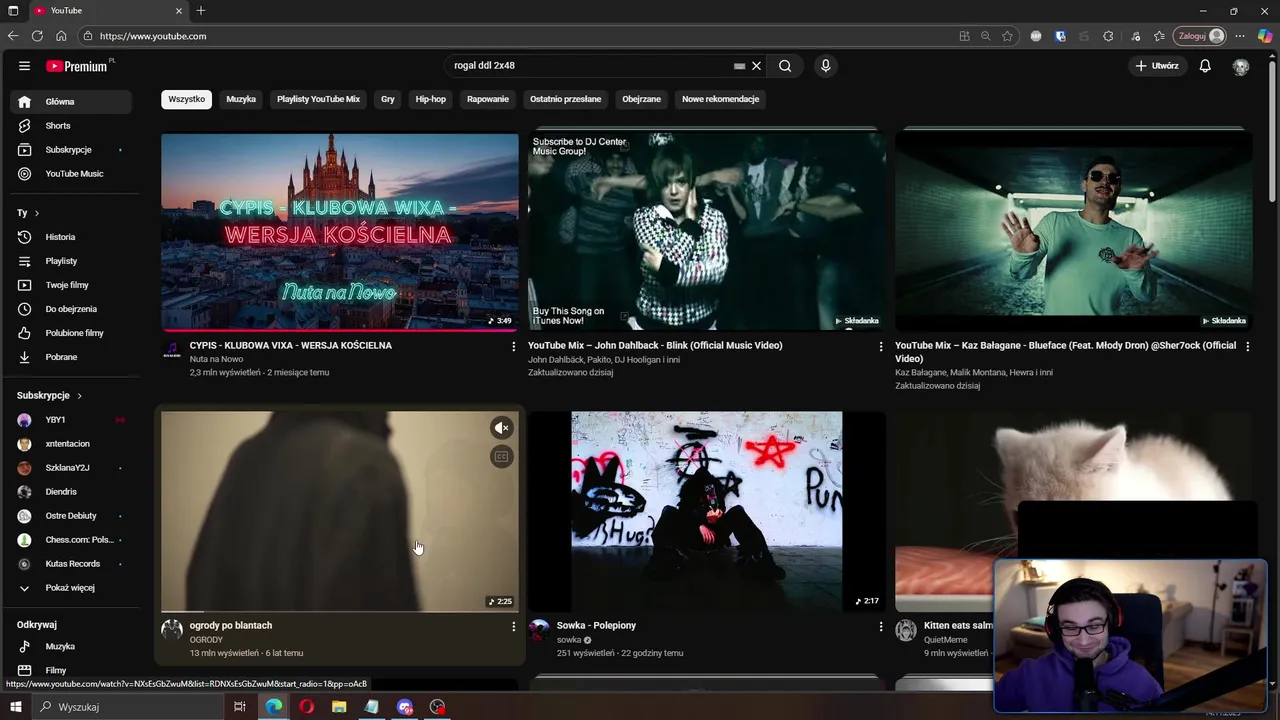
Task: Open the xntentacion channel subscription
Action: point(71,444)
